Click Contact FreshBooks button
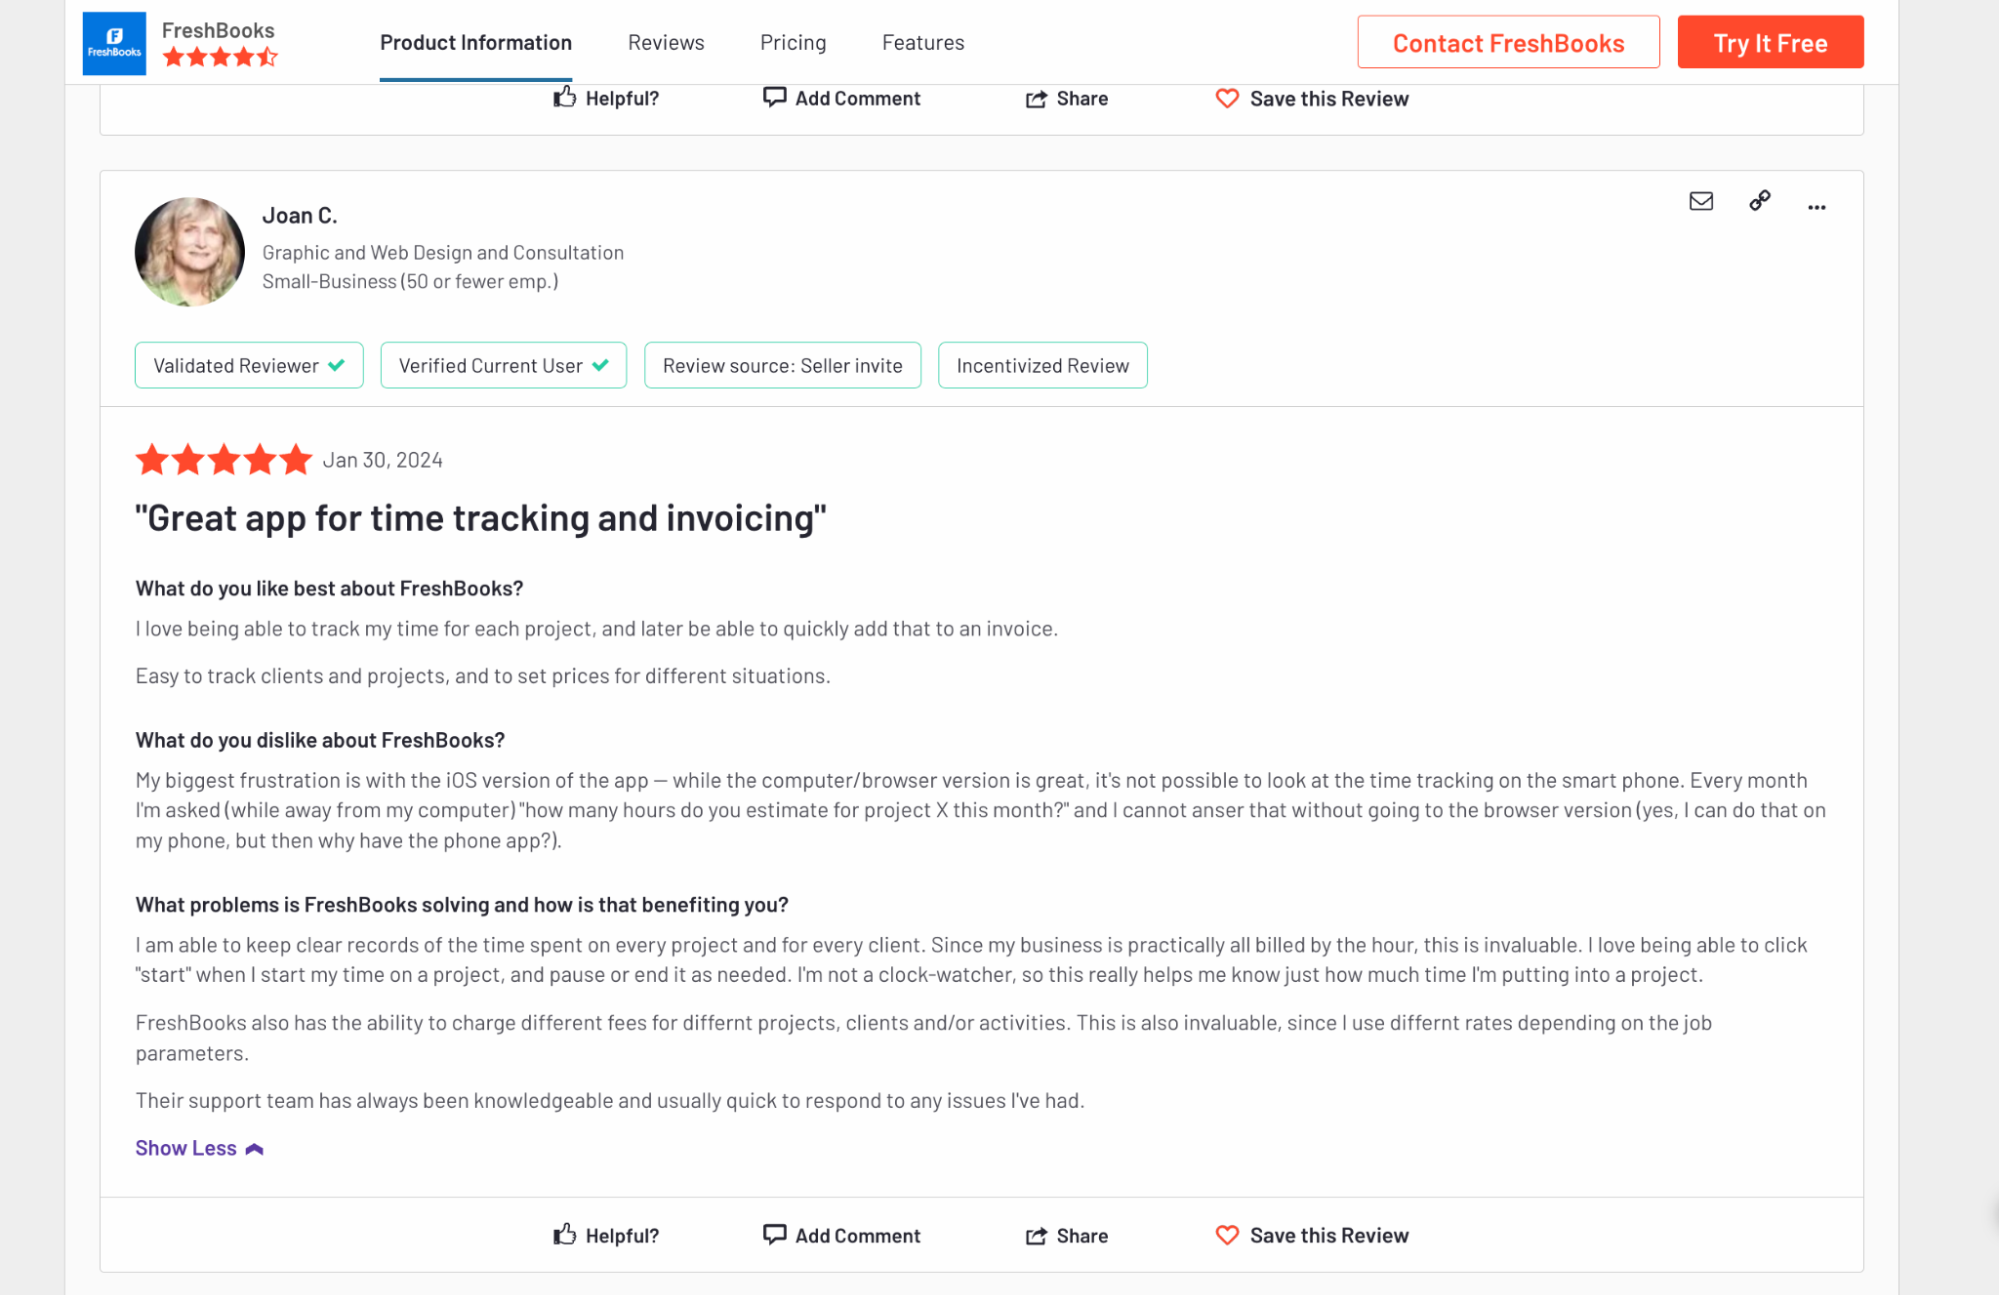The image size is (1999, 1296). (x=1508, y=42)
